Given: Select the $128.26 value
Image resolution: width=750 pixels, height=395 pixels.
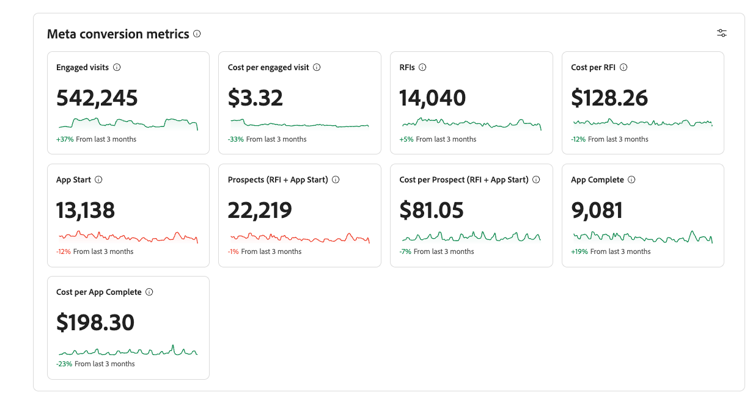Looking at the screenshot, I should tap(609, 98).
